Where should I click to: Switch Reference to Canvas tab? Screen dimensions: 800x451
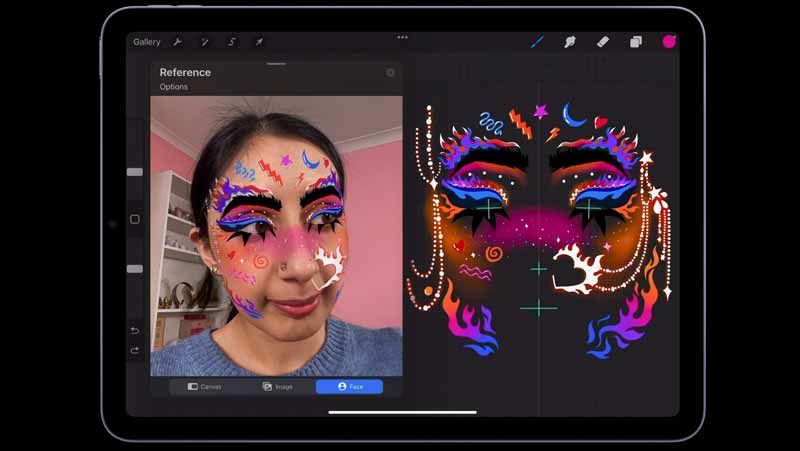coord(205,387)
